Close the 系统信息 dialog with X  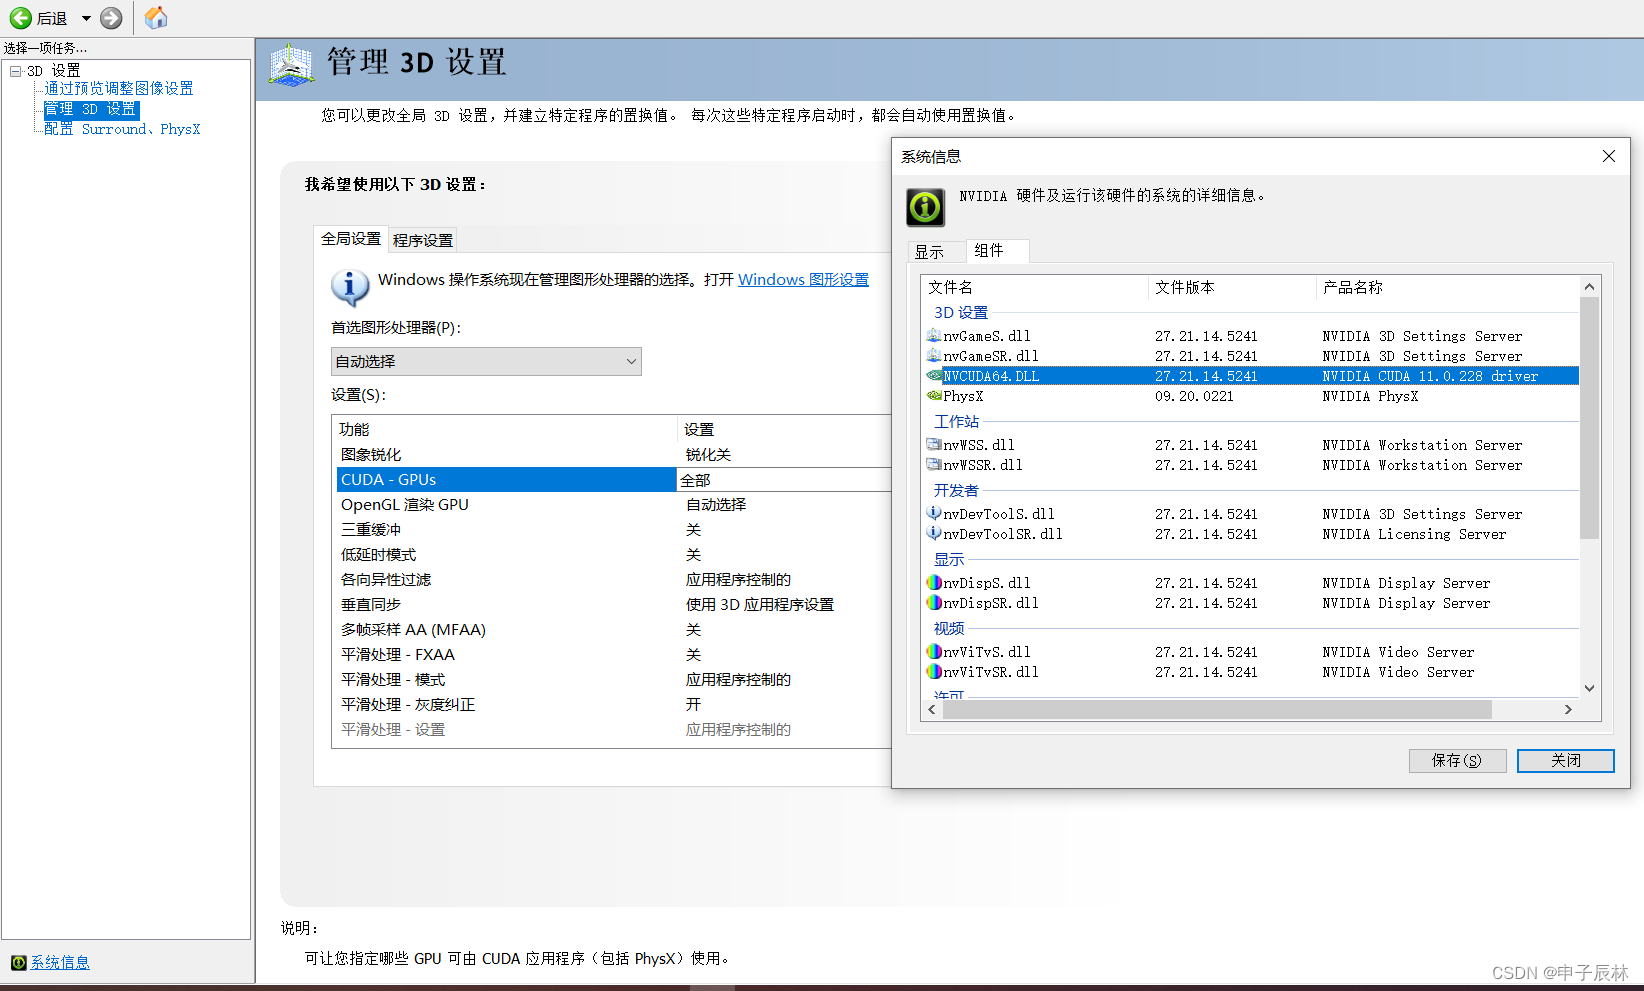click(x=1608, y=156)
